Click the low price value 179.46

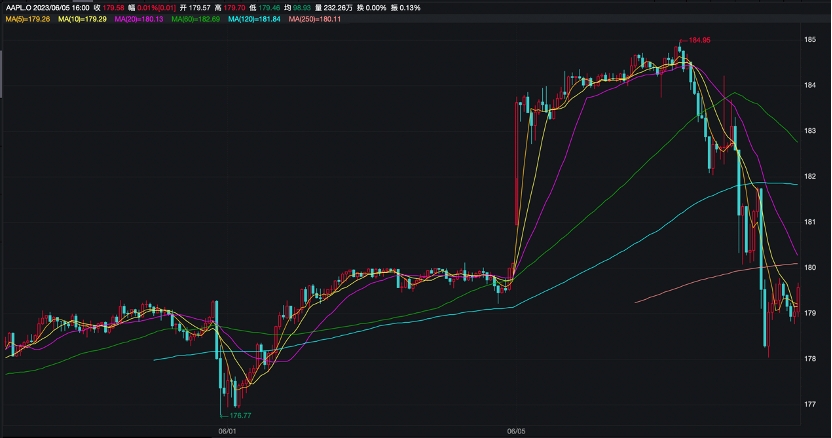[270, 8]
